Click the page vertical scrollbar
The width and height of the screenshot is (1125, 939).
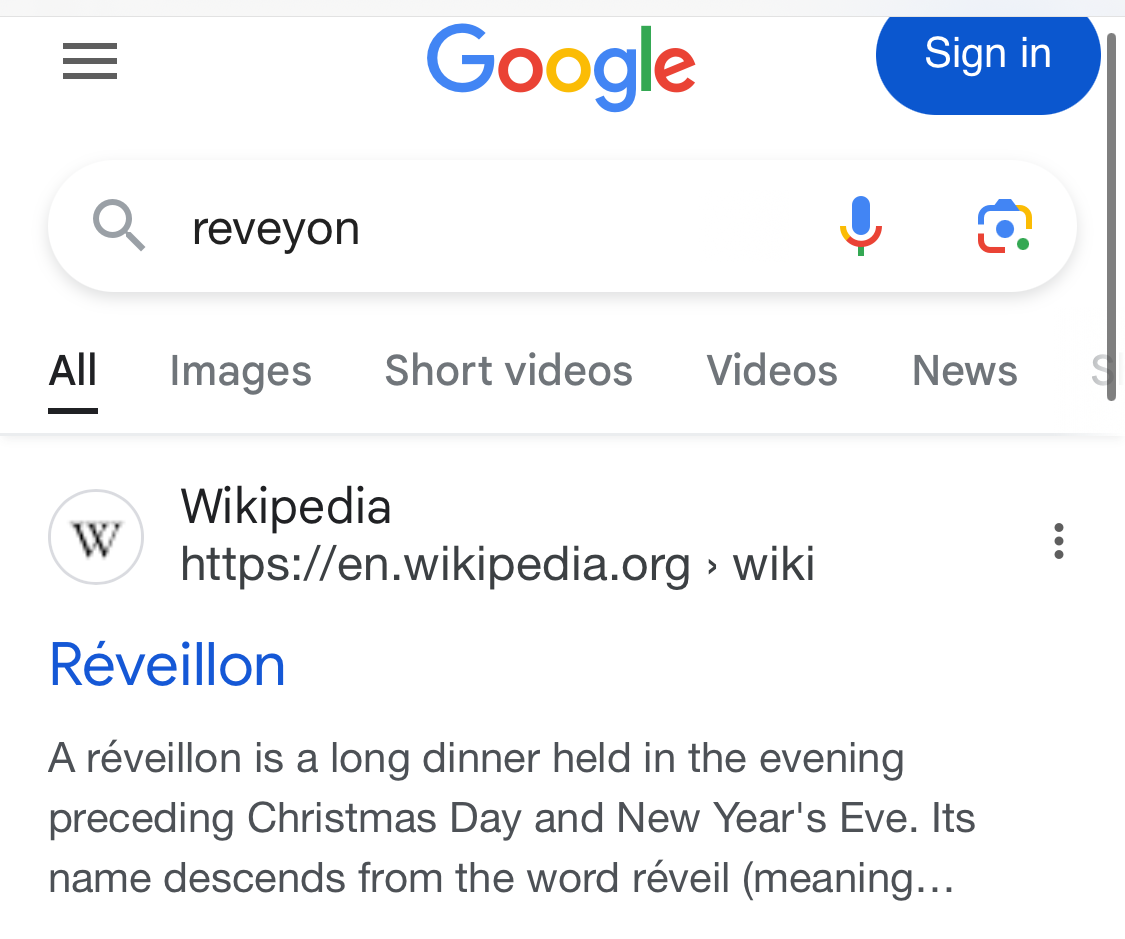(x=1111, y=215)
